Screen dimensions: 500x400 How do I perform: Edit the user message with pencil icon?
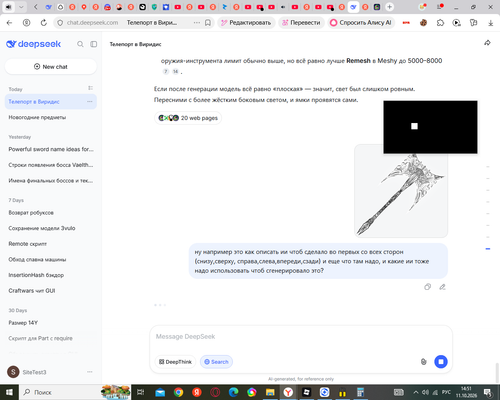tap(442, 287)
